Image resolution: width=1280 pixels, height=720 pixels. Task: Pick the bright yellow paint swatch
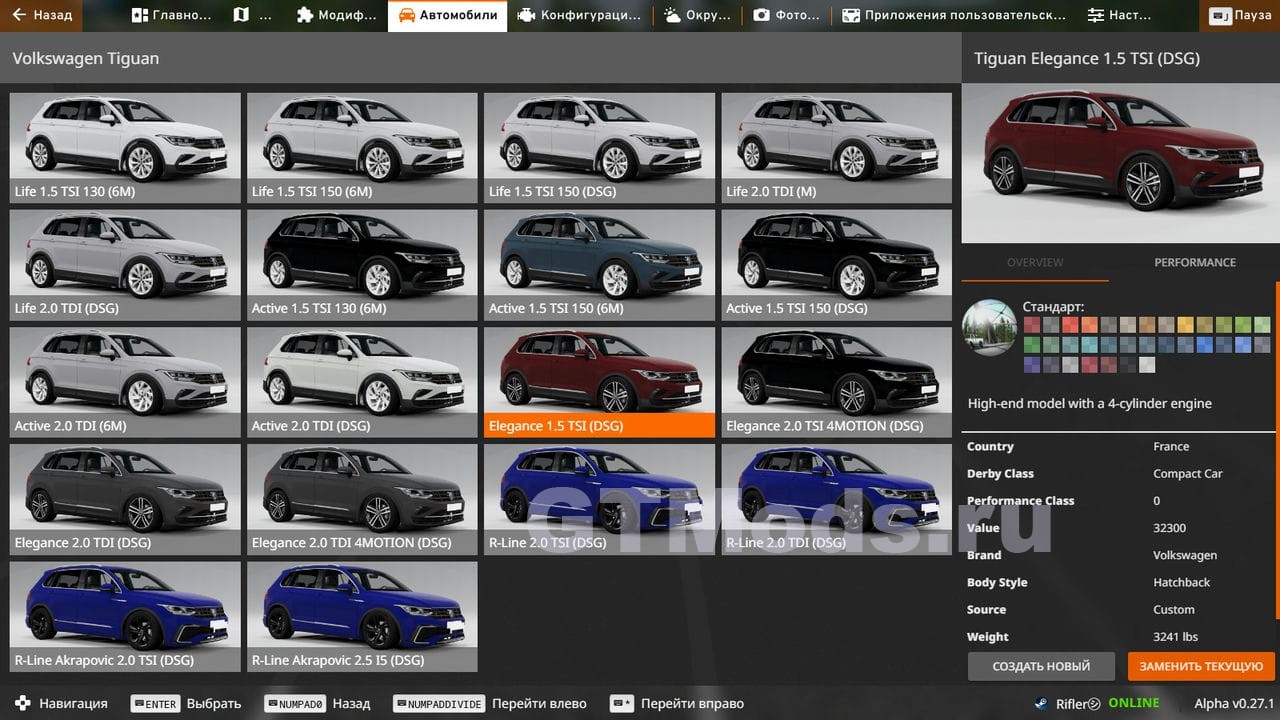click(1185, 325)
